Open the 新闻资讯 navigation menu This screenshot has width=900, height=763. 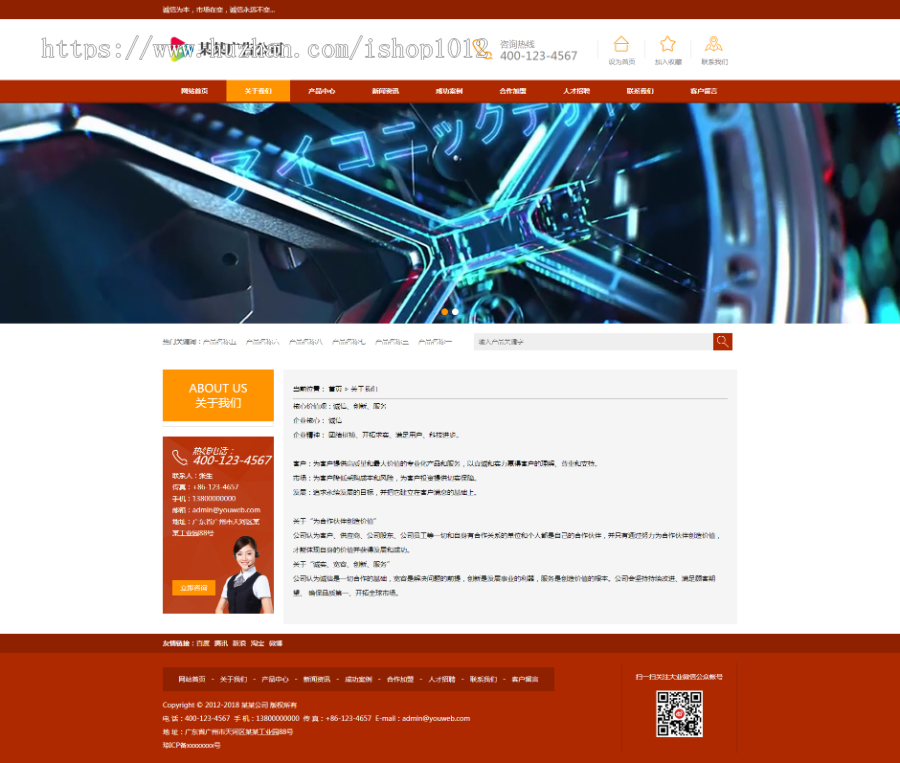(x=386, y=90)
